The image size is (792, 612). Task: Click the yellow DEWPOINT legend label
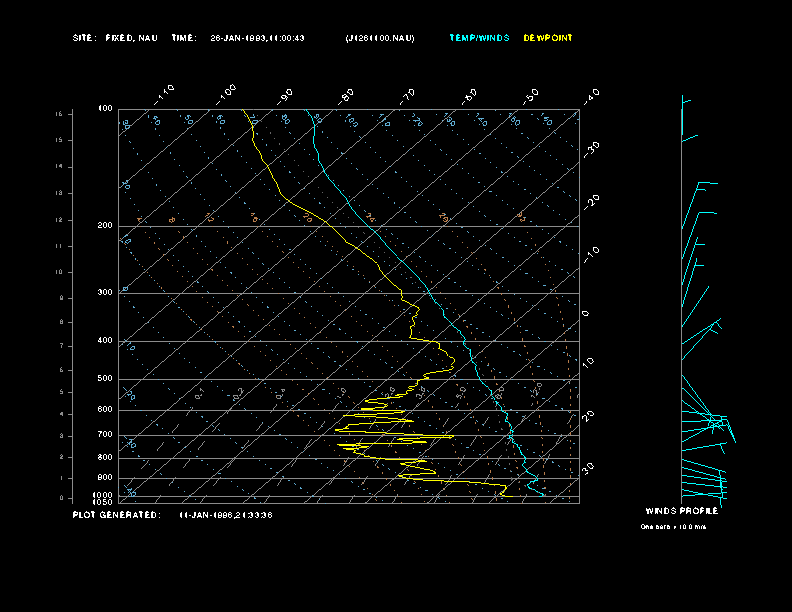548,38
